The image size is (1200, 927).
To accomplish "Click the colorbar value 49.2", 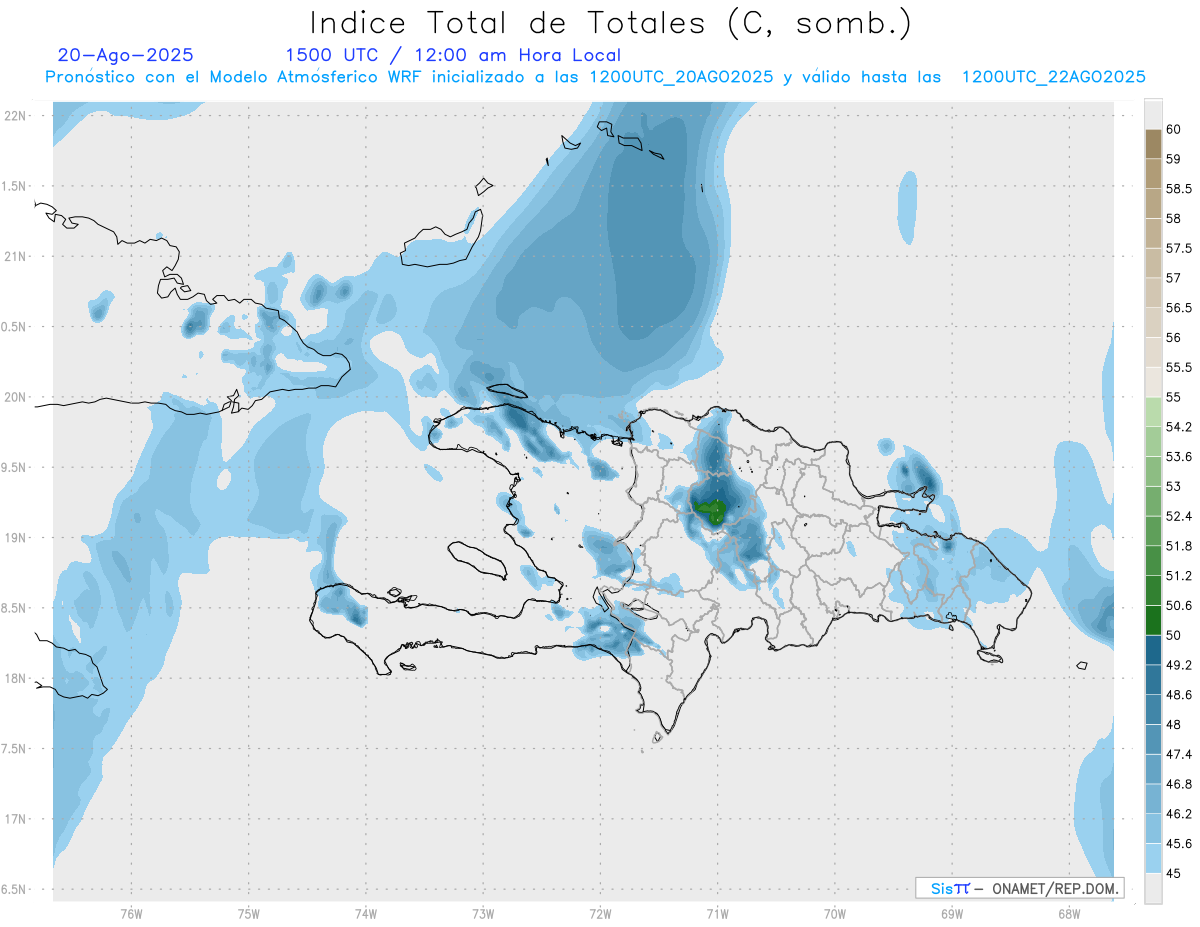I will coord(1179,665).
